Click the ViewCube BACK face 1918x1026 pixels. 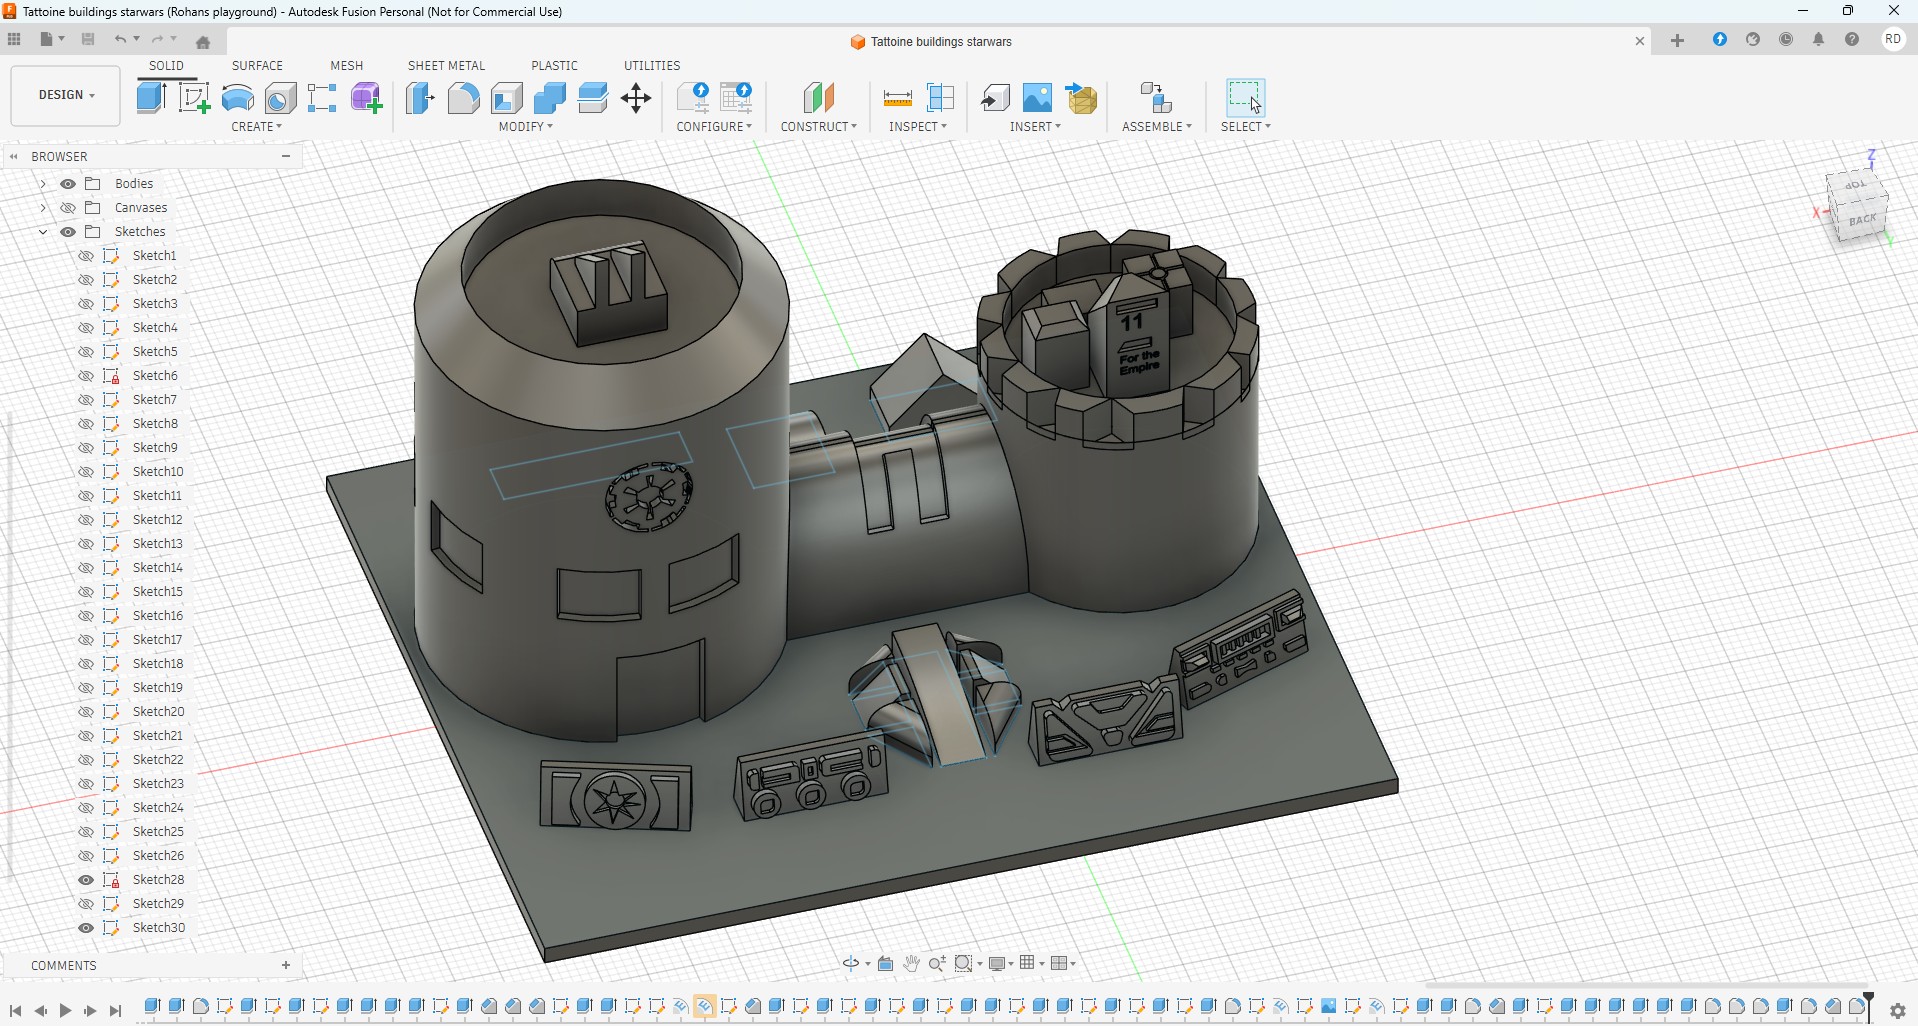(x=1863, y=220)
